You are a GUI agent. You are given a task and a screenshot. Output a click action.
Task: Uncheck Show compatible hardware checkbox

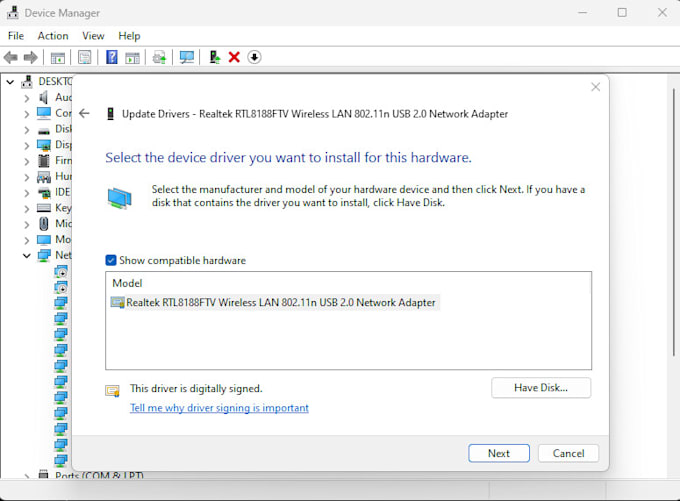tap(111, 260)
